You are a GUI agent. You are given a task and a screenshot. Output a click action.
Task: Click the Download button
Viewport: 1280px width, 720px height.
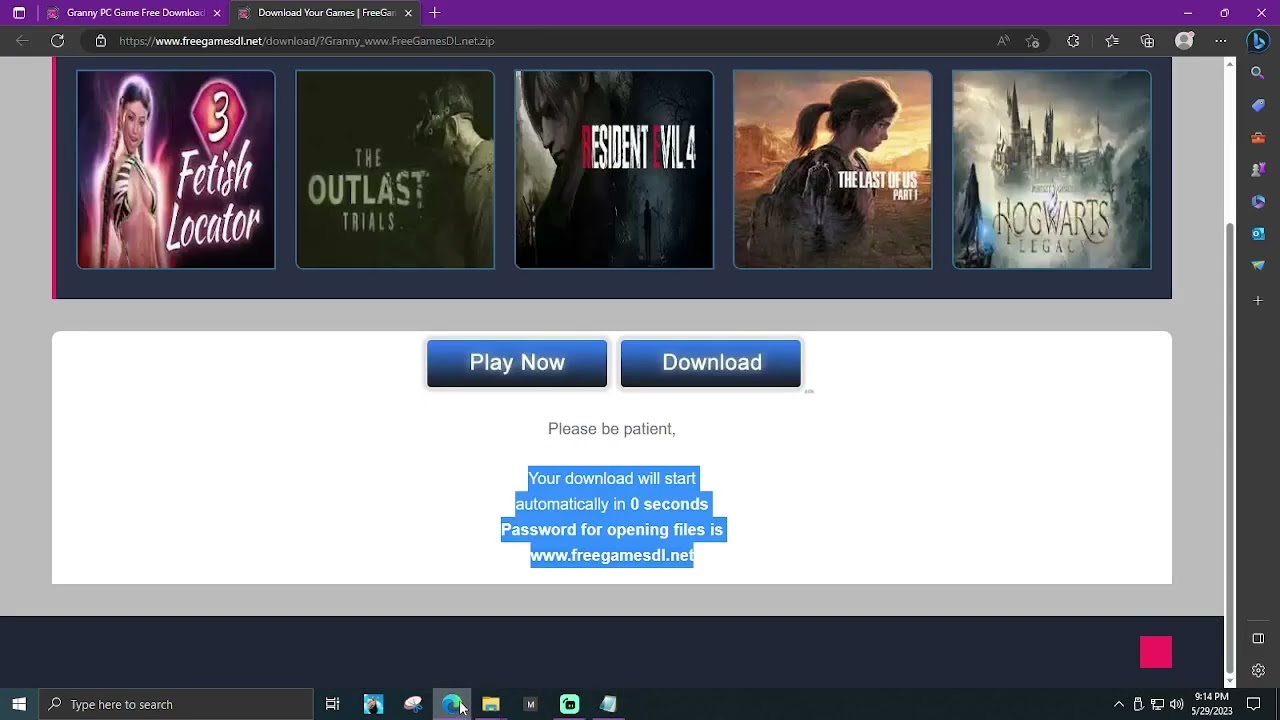tap(711, 363)
